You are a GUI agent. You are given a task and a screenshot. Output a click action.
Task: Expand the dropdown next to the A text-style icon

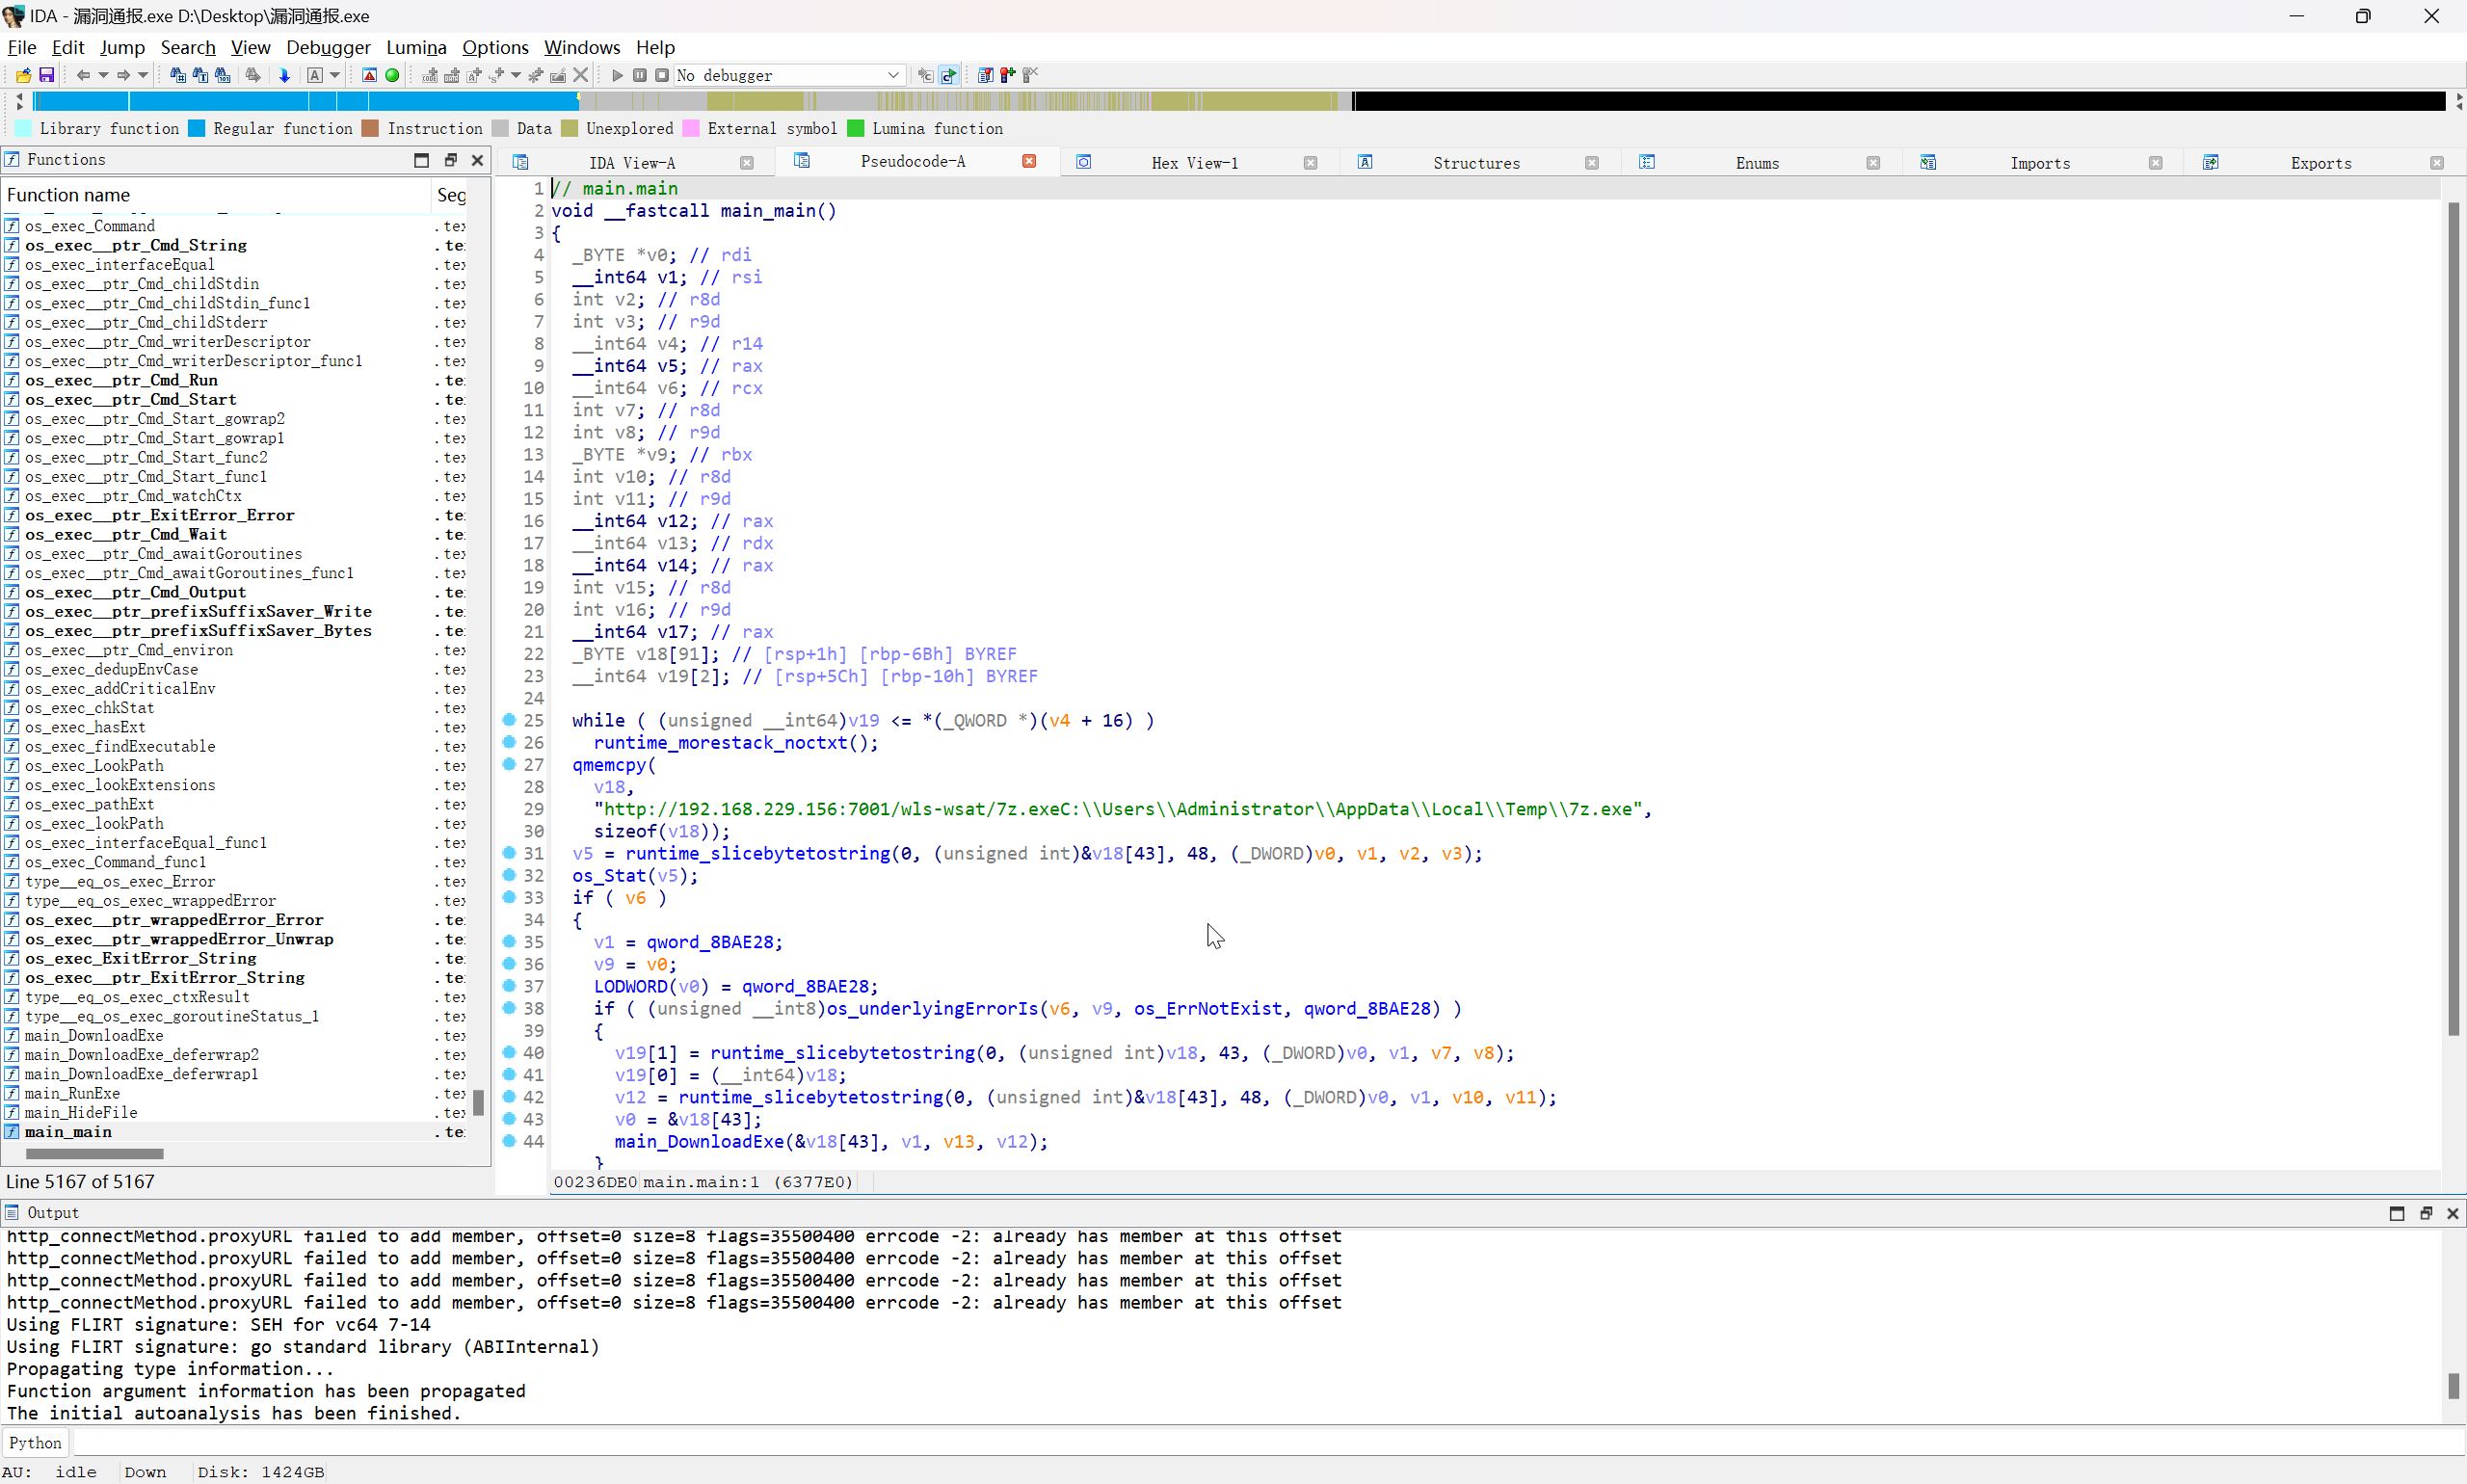[x=335, y=75]
